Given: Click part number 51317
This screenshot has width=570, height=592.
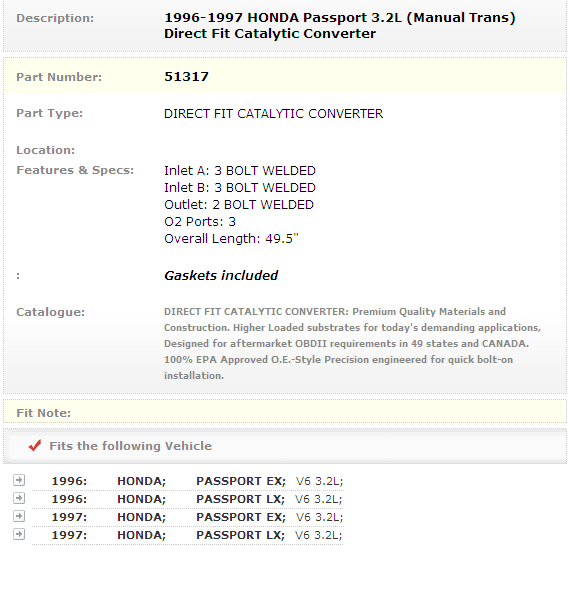Looking at the screenshot, I should [186, 77].
